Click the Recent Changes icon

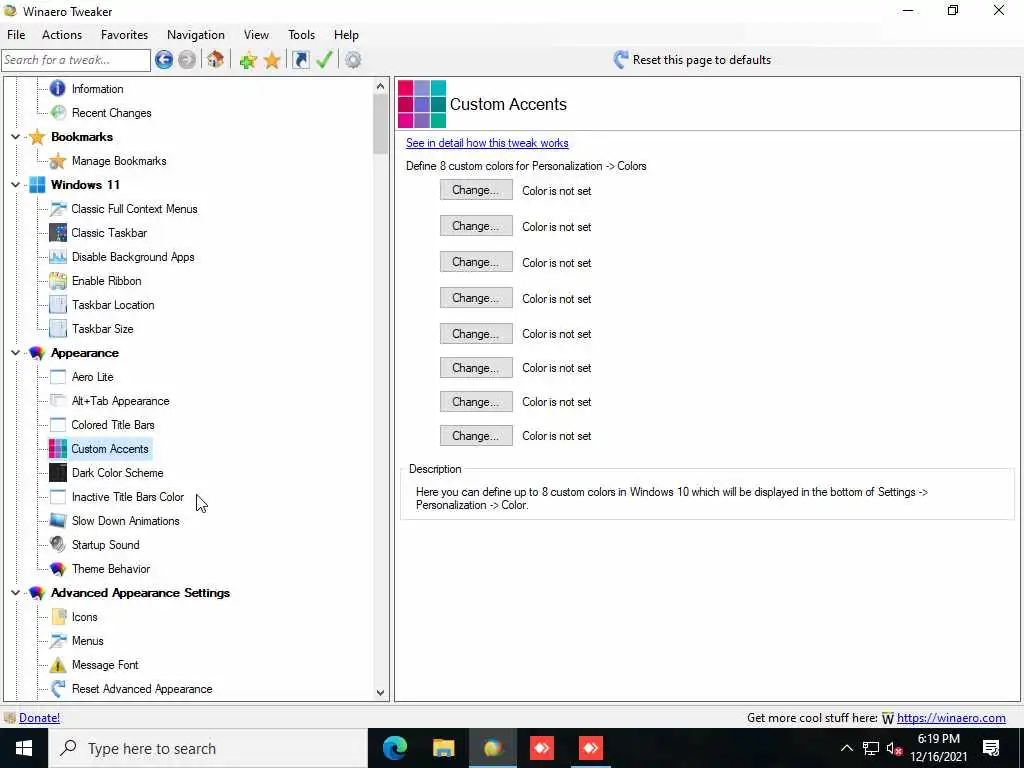57,112
